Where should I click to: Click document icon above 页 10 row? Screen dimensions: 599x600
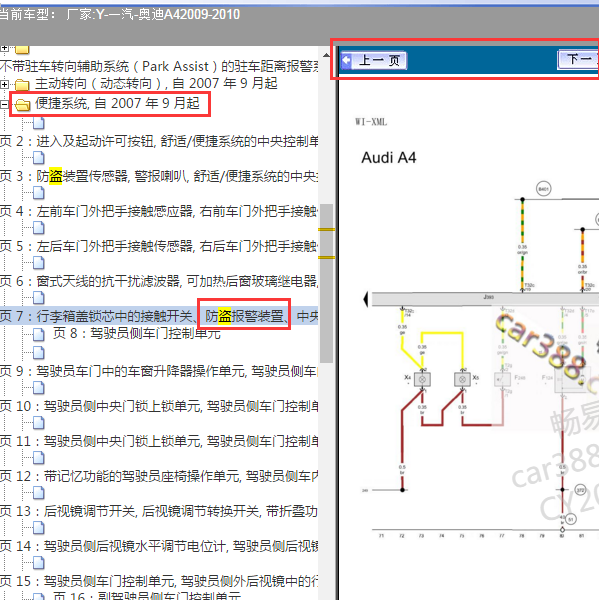pos(39,388)
